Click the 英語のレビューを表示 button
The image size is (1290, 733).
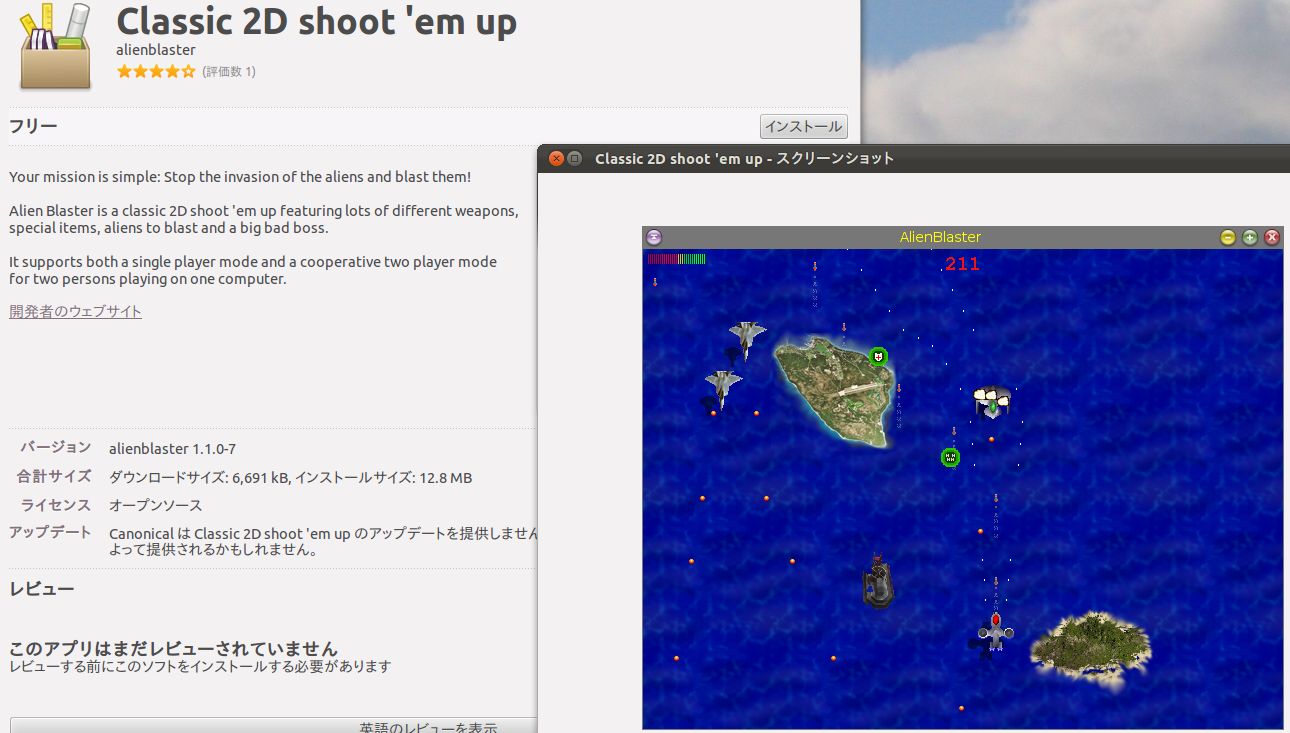428,726
